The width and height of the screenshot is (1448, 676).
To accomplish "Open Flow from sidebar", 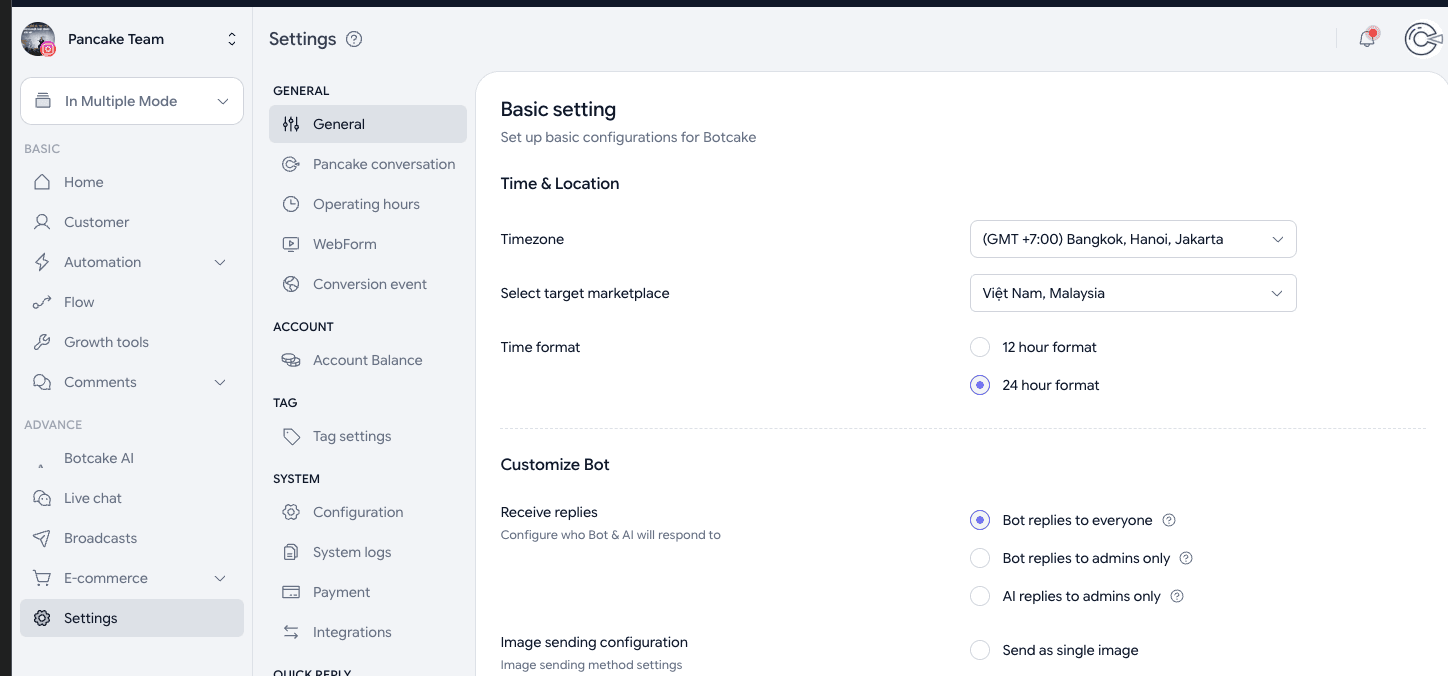I will (132, 302).
